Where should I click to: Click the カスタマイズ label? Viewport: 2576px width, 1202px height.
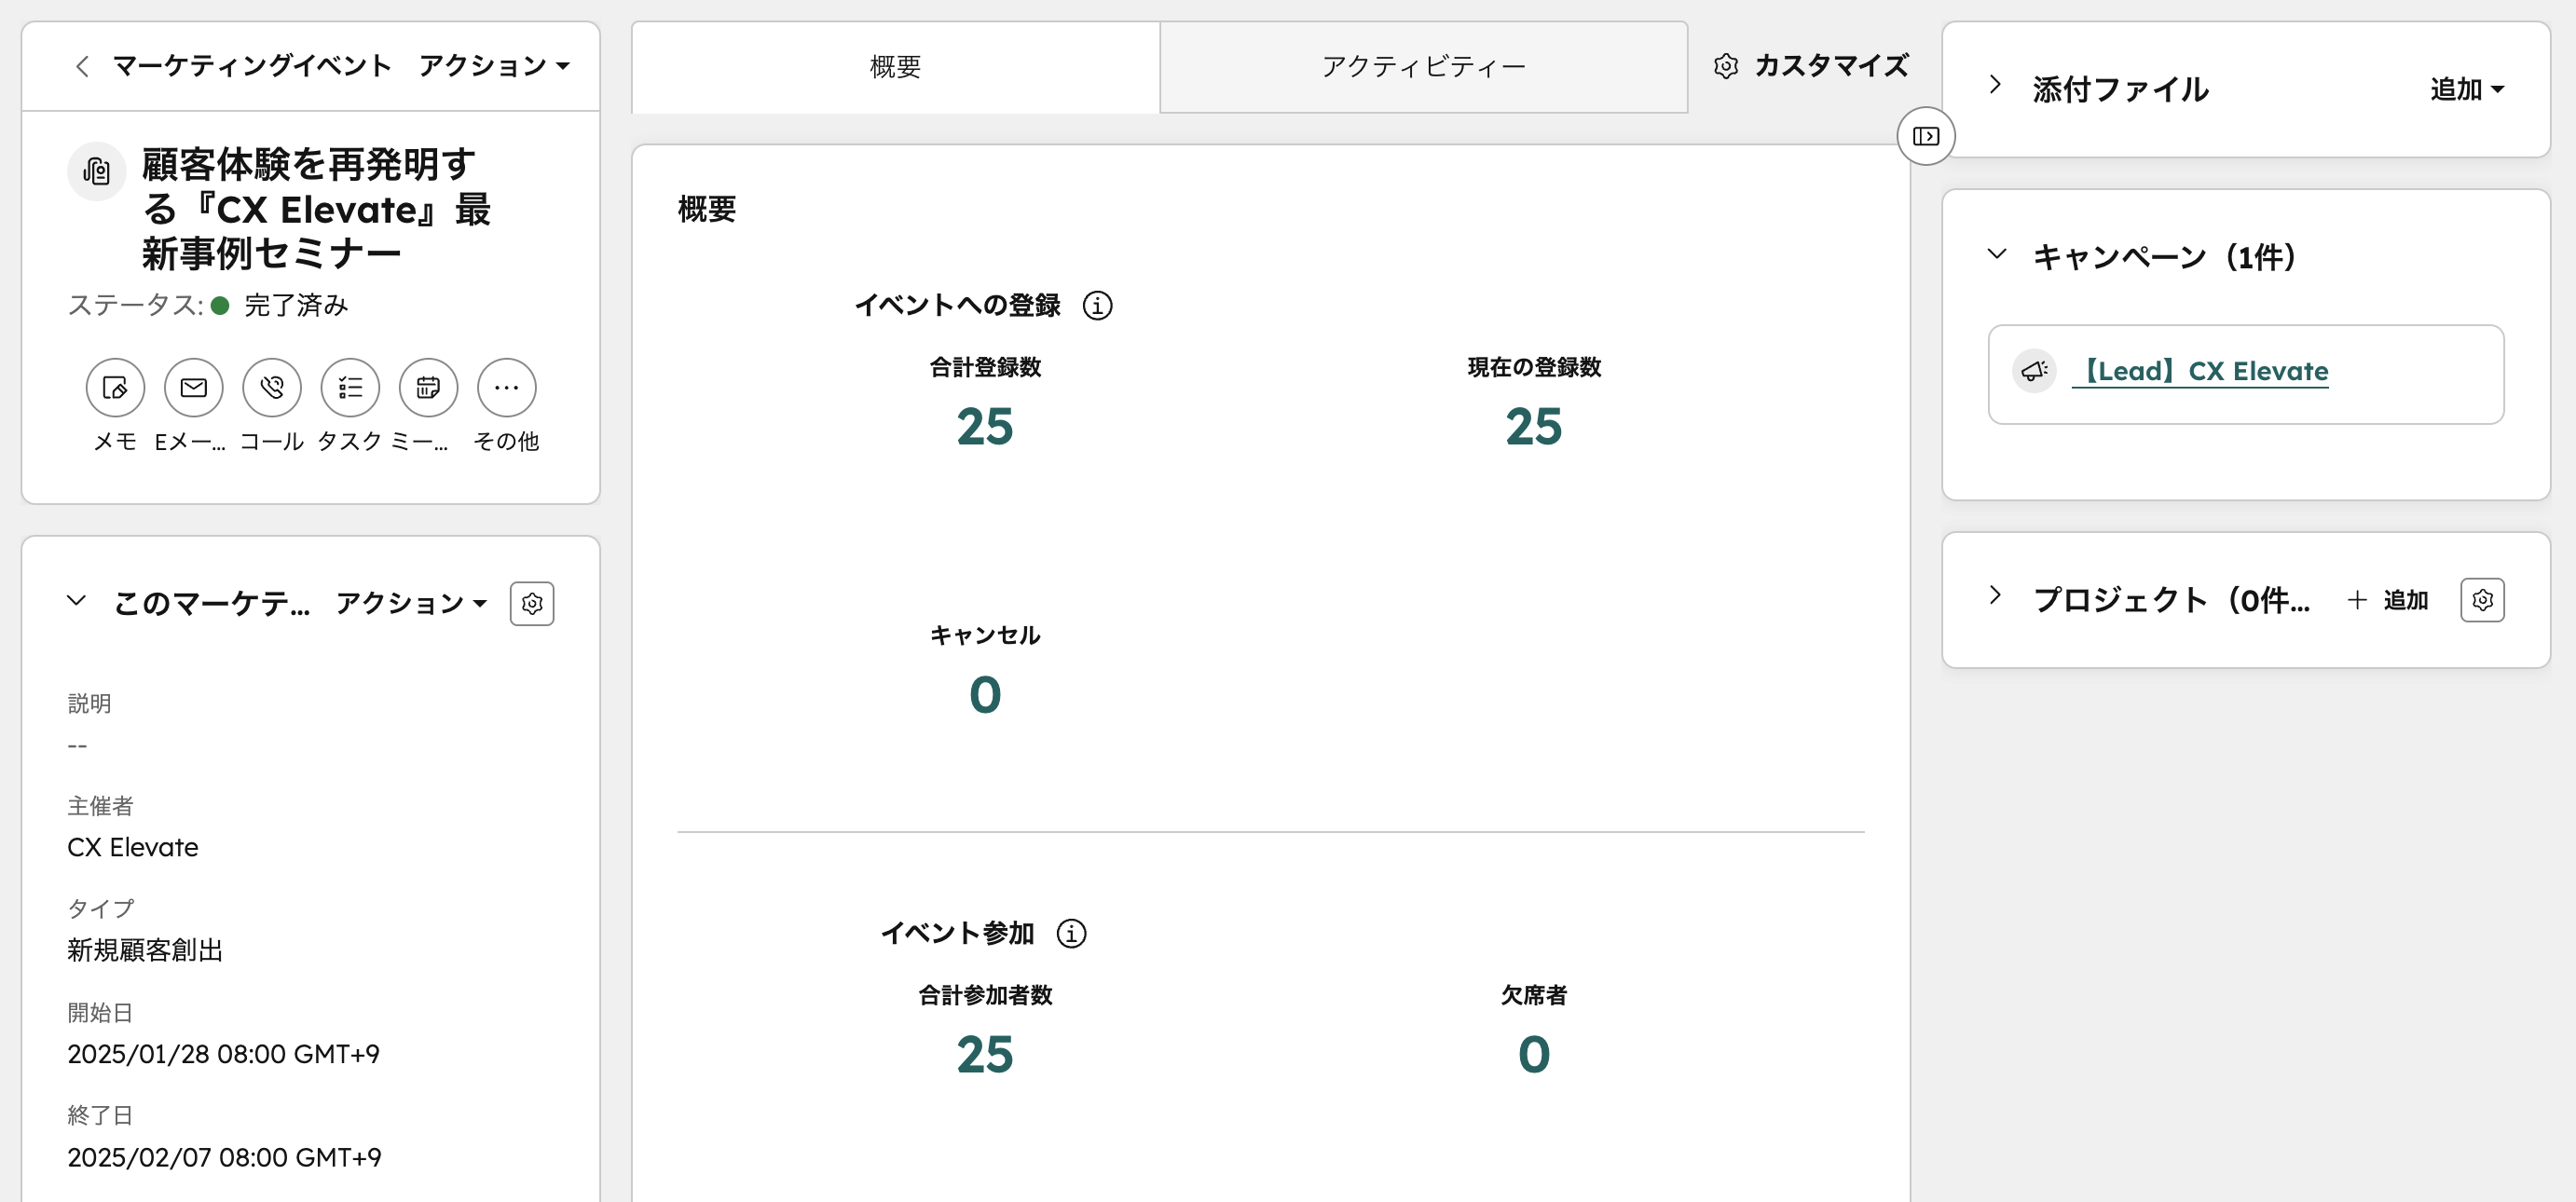coord(1832,66)
